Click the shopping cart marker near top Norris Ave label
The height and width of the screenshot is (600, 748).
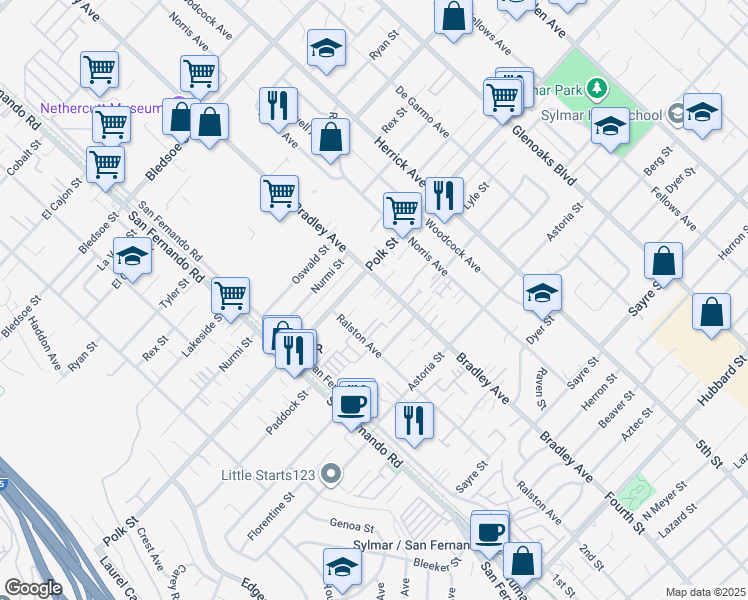199,74
